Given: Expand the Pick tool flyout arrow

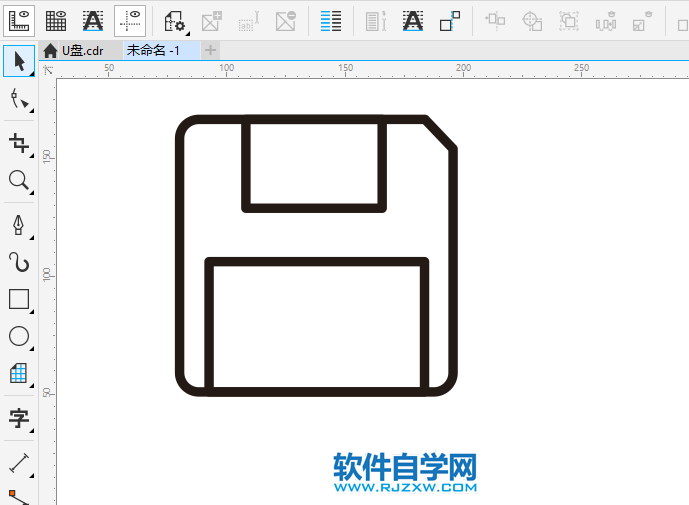Looking at the screenshot, I should click(32, 74).
